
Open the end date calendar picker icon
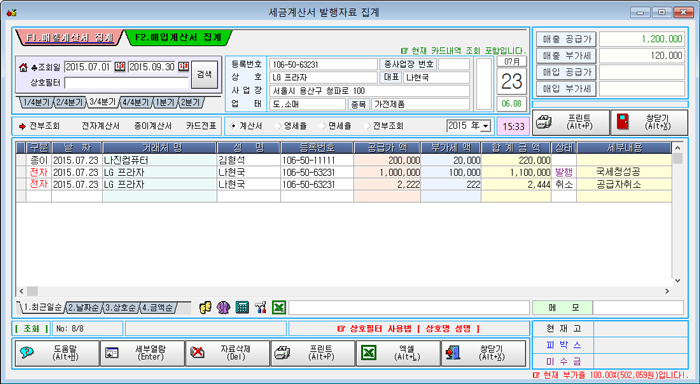pos(183,67)
